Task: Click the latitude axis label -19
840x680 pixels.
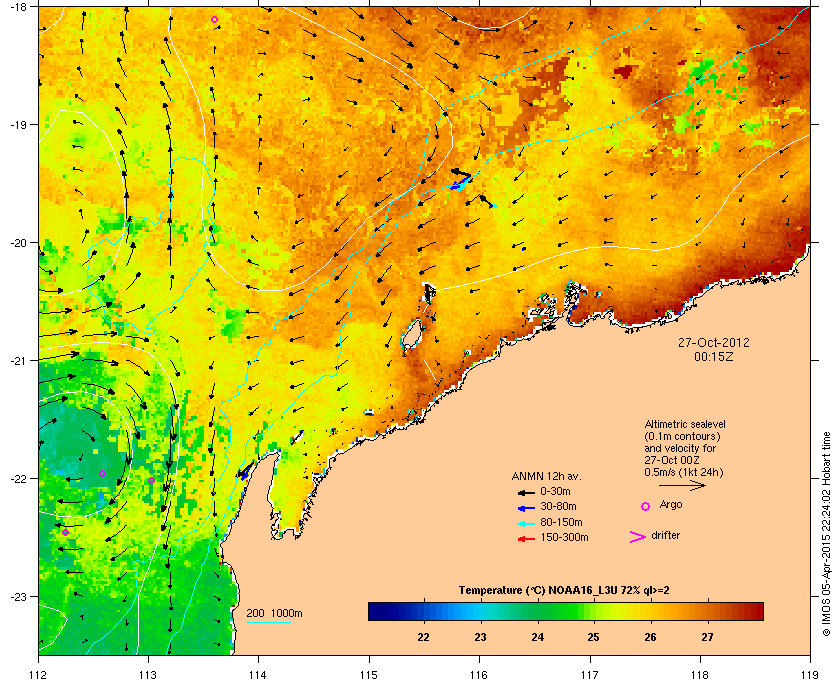Action: click(17, 124)
